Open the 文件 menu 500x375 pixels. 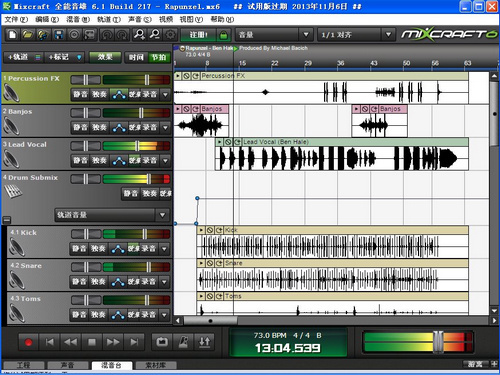point(16,20)
